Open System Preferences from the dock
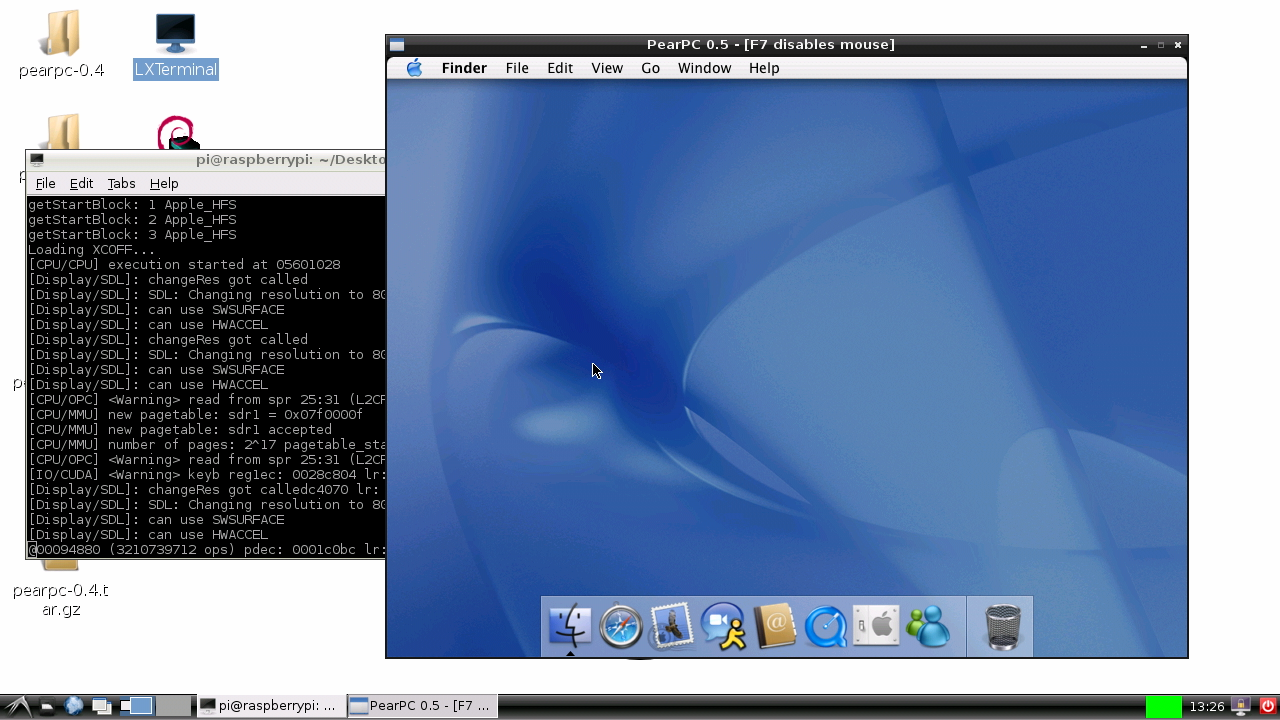Image resolution: width=1280 pixels, height=720 pixels. 876,627
